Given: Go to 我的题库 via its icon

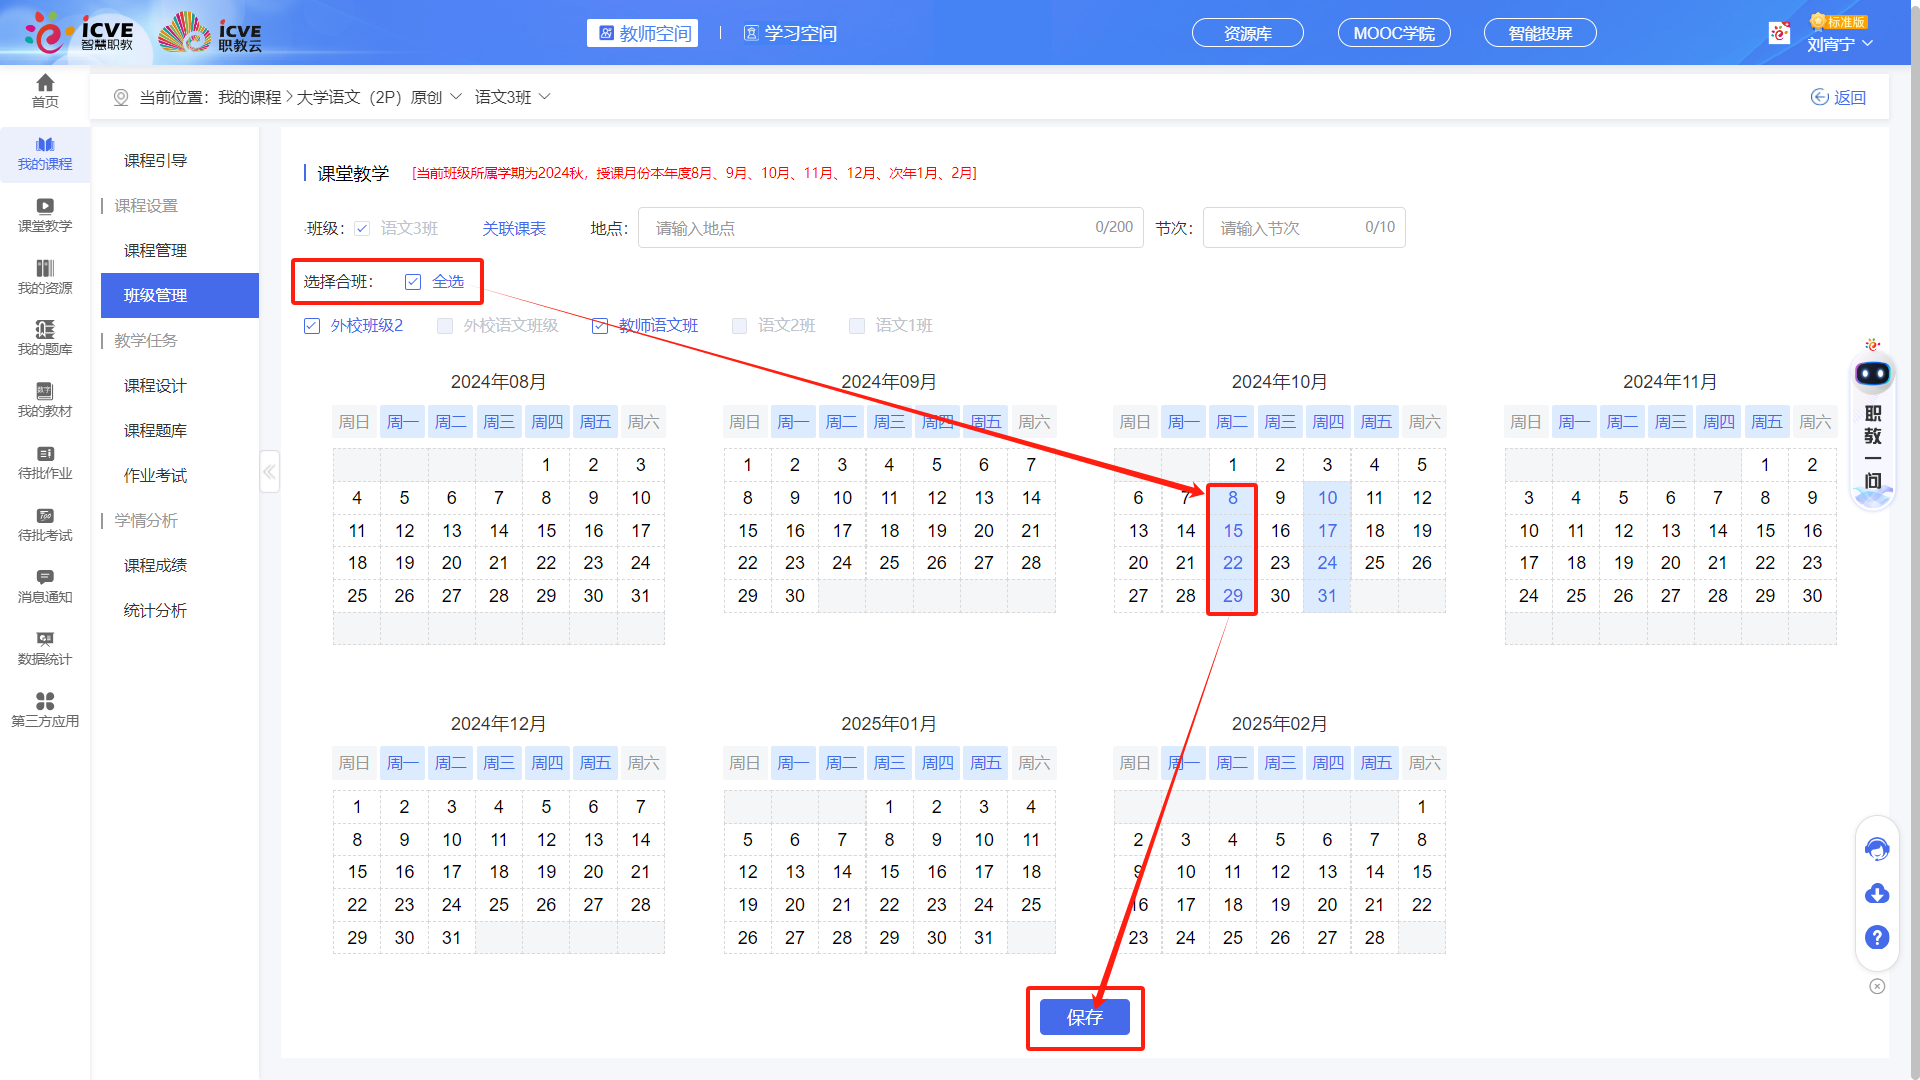Looking at the screenshot, I should click(x=44, y=338).
